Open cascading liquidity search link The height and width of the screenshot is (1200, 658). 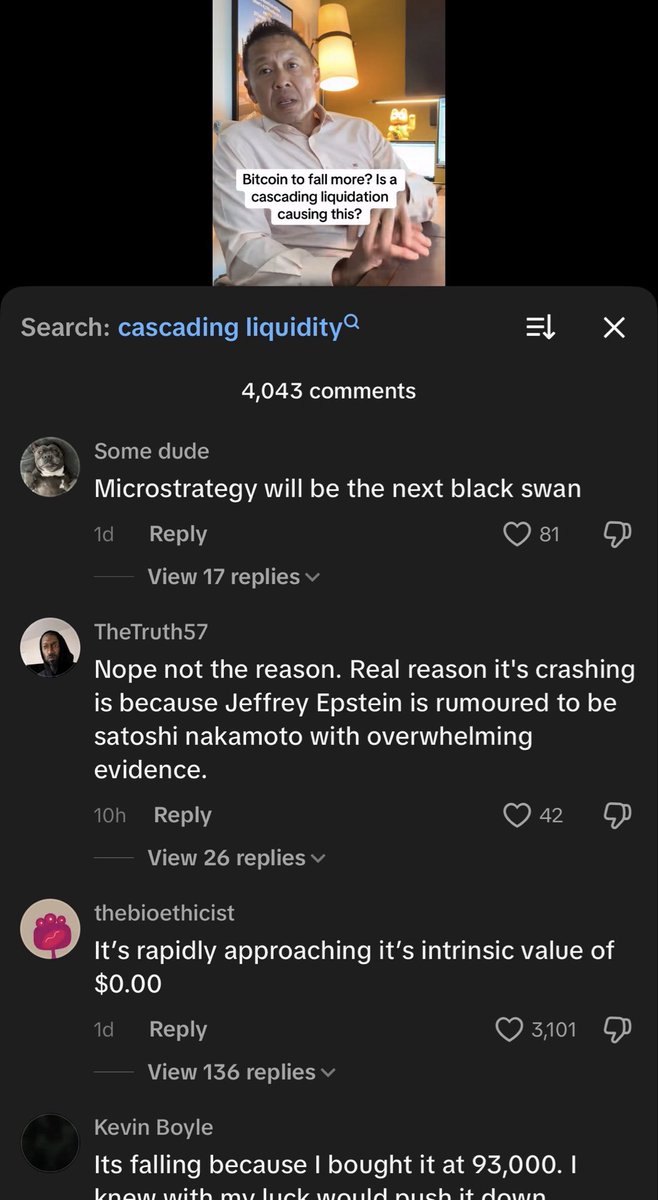click(230, 328)
